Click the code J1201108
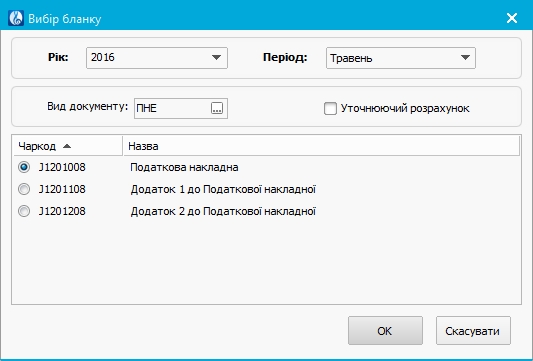 coord(62,189)
